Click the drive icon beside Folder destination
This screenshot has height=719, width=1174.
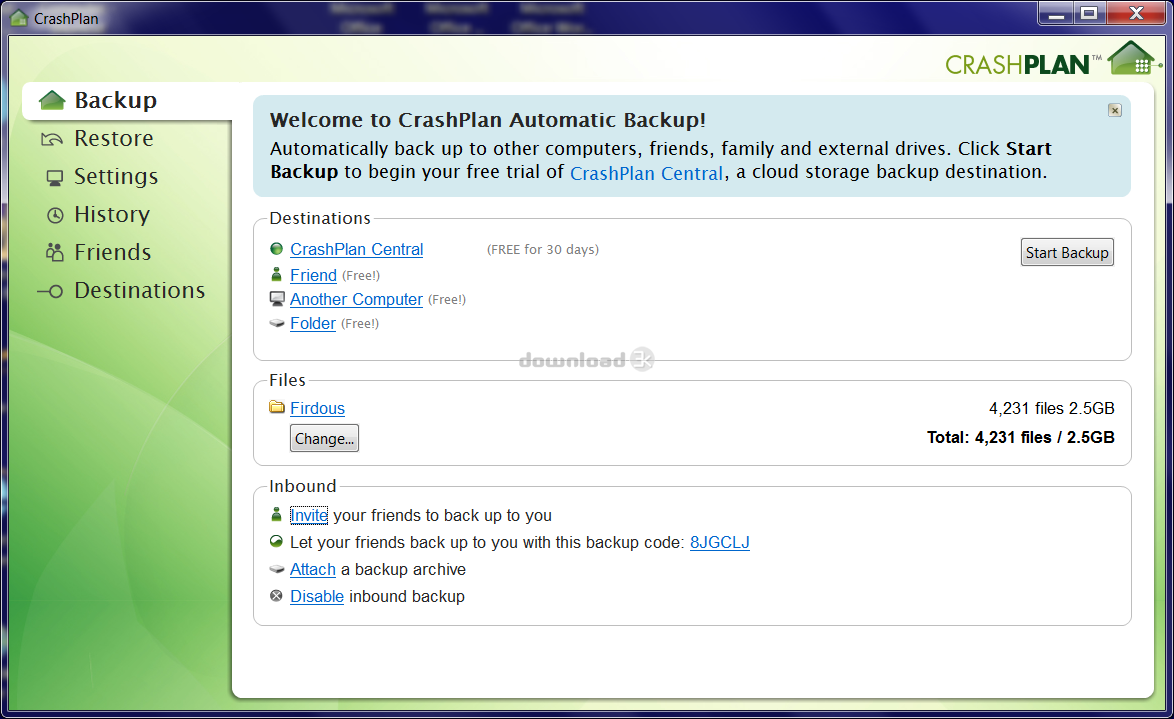pyautogui.click(x=277, y=324)
